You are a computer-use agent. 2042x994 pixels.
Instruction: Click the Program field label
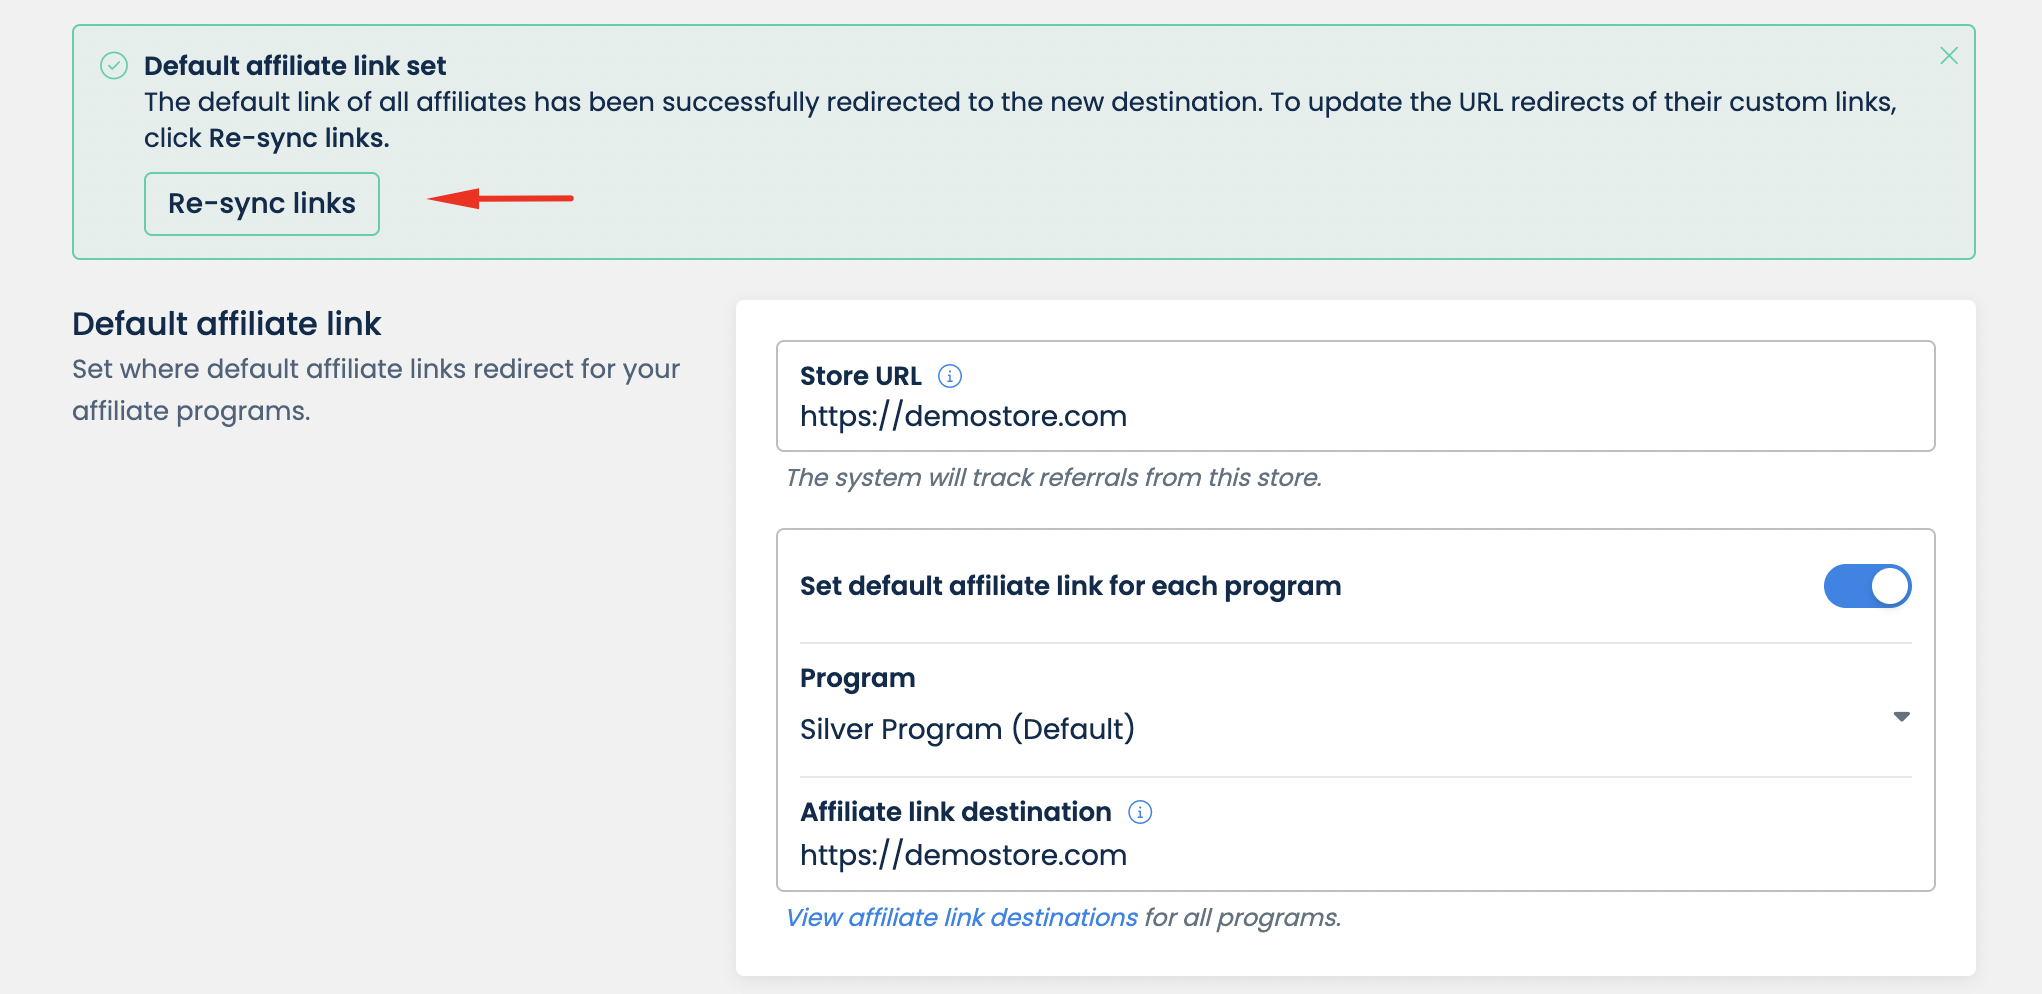[x=857, y=678]
